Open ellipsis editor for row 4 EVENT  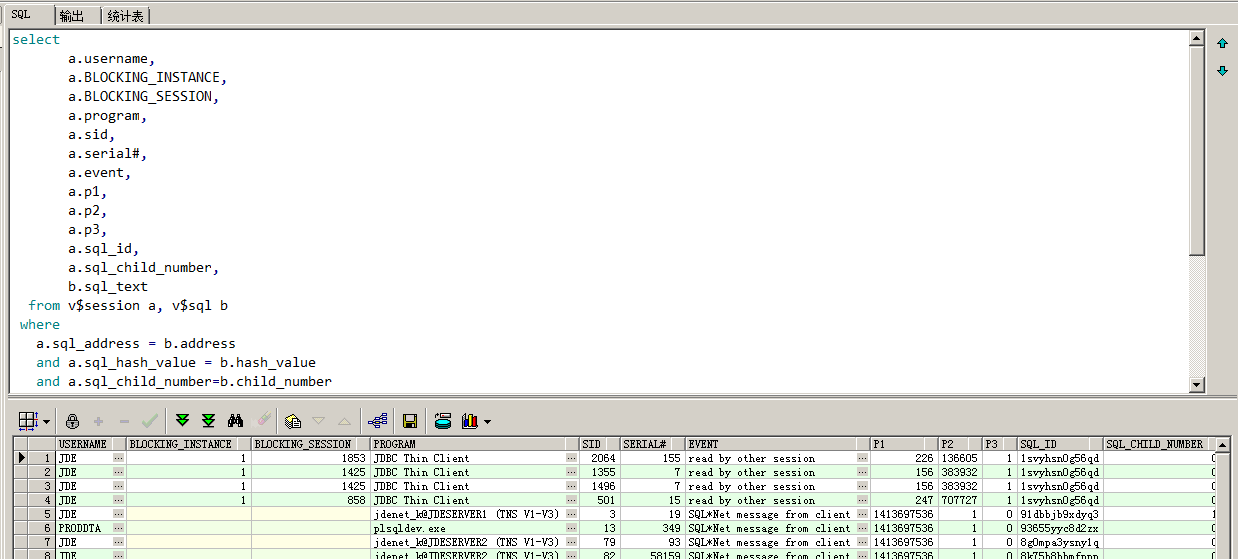pos(861,500)
